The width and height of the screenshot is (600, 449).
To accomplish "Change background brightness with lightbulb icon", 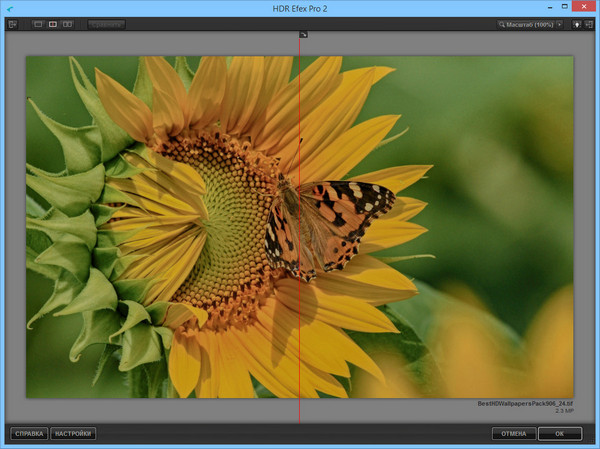I will [x=577, y=24].
